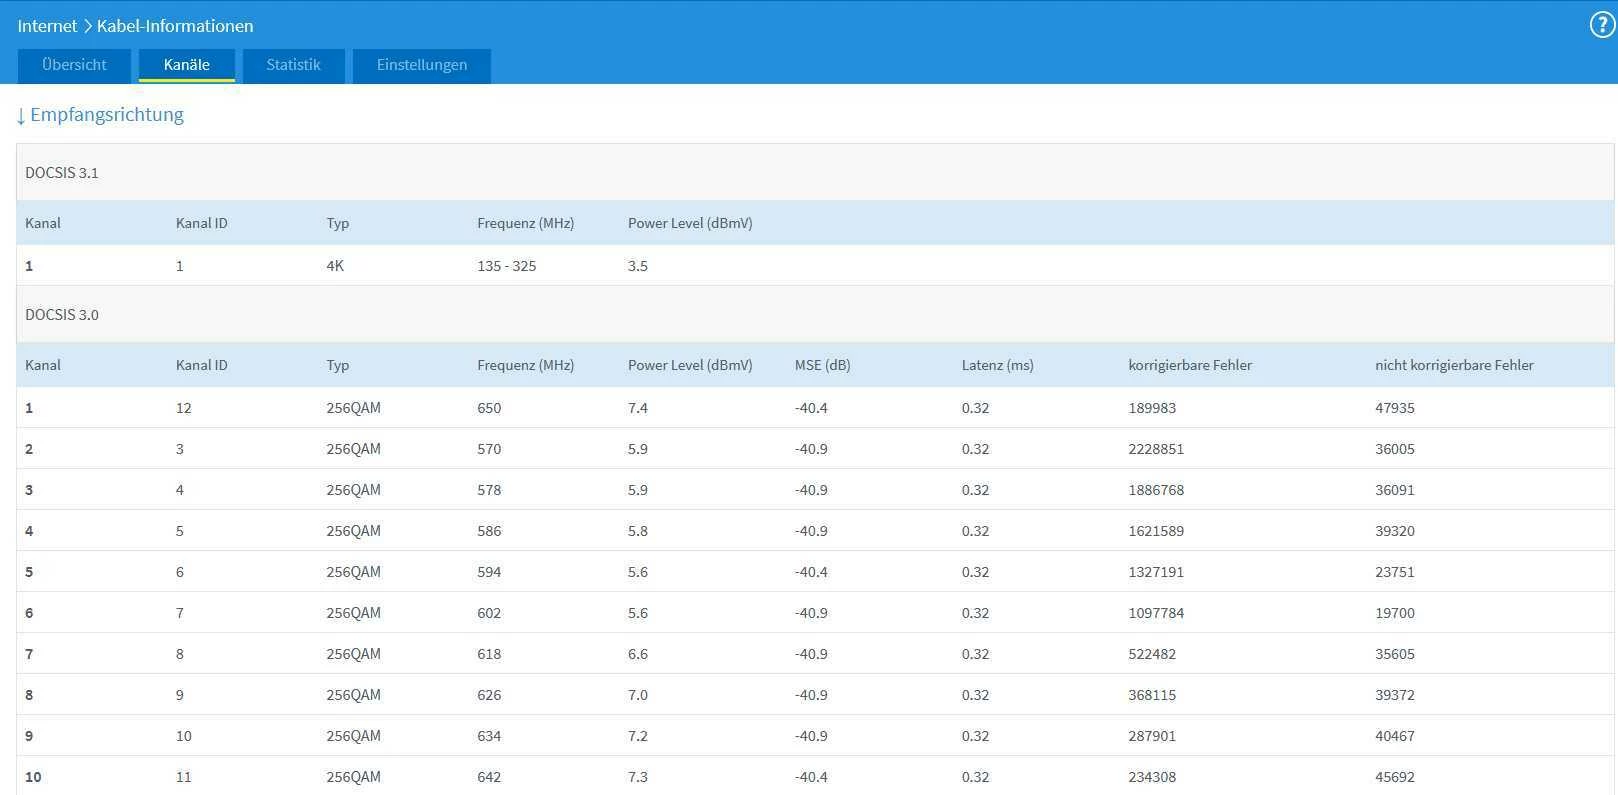The height and width of the screenshot is (795, 1618).
Task: Click the power level value 7.2
Action: click(x=638, y=736)
